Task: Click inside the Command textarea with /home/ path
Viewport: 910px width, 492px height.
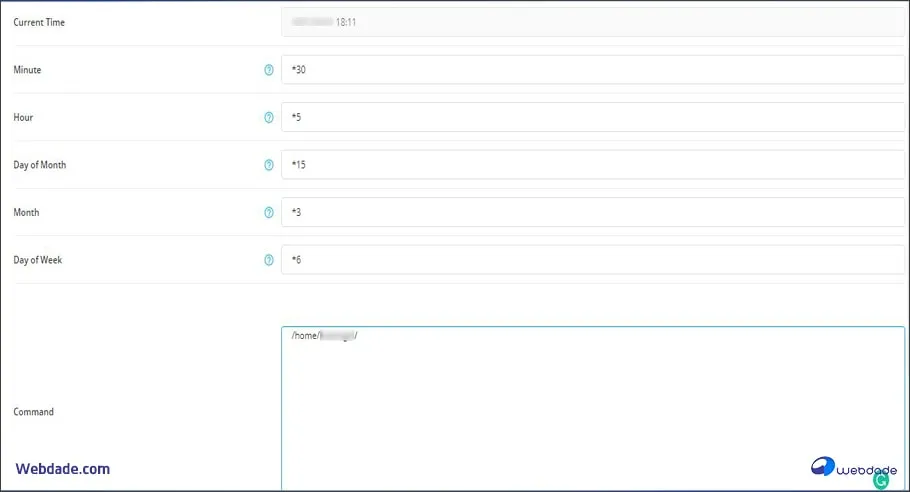Action: point(592,400)
